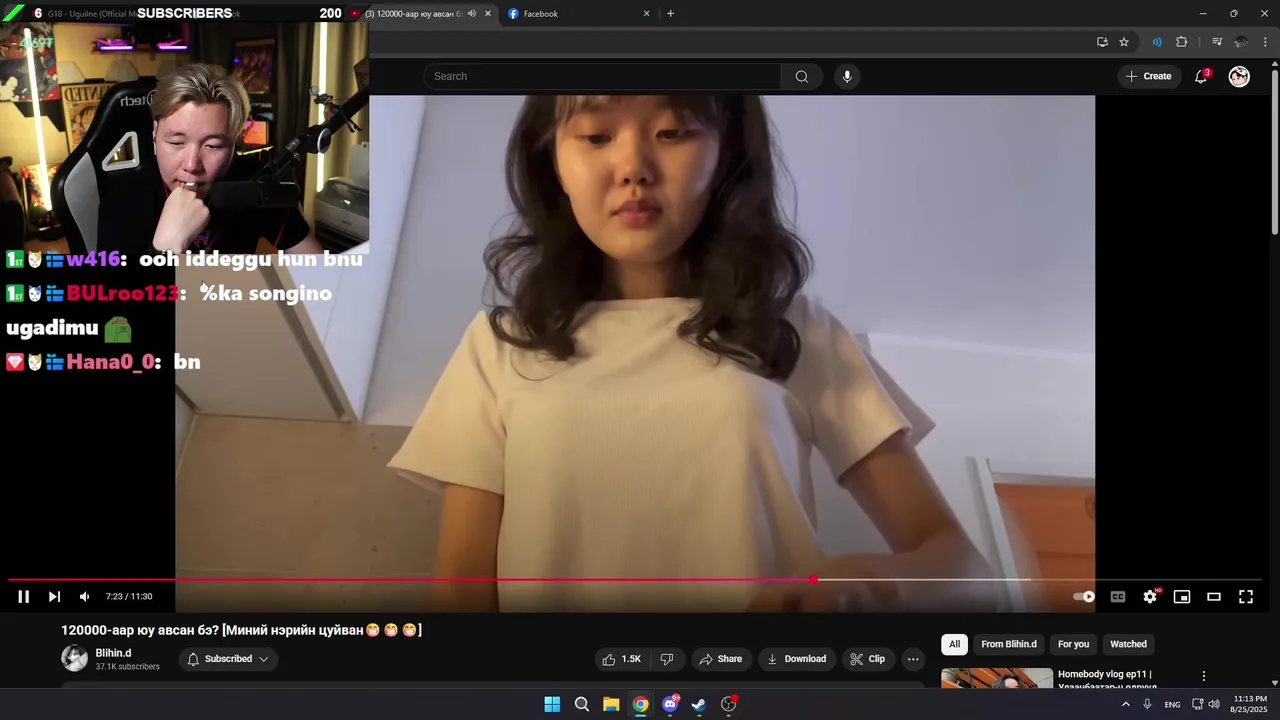Open options for Homebody vlog ep11
Viewport: 1280px width, 720px height.
coord(1204,676)
